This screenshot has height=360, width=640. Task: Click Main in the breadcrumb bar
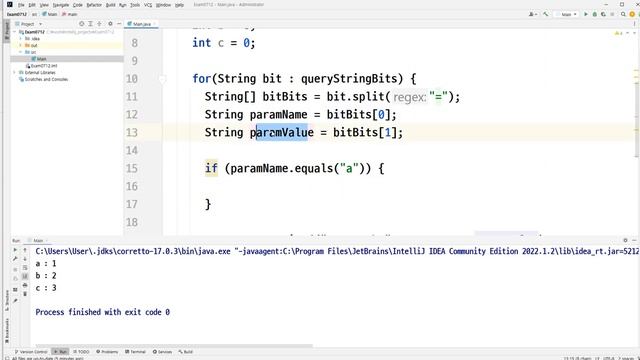(x=50, y=14)
